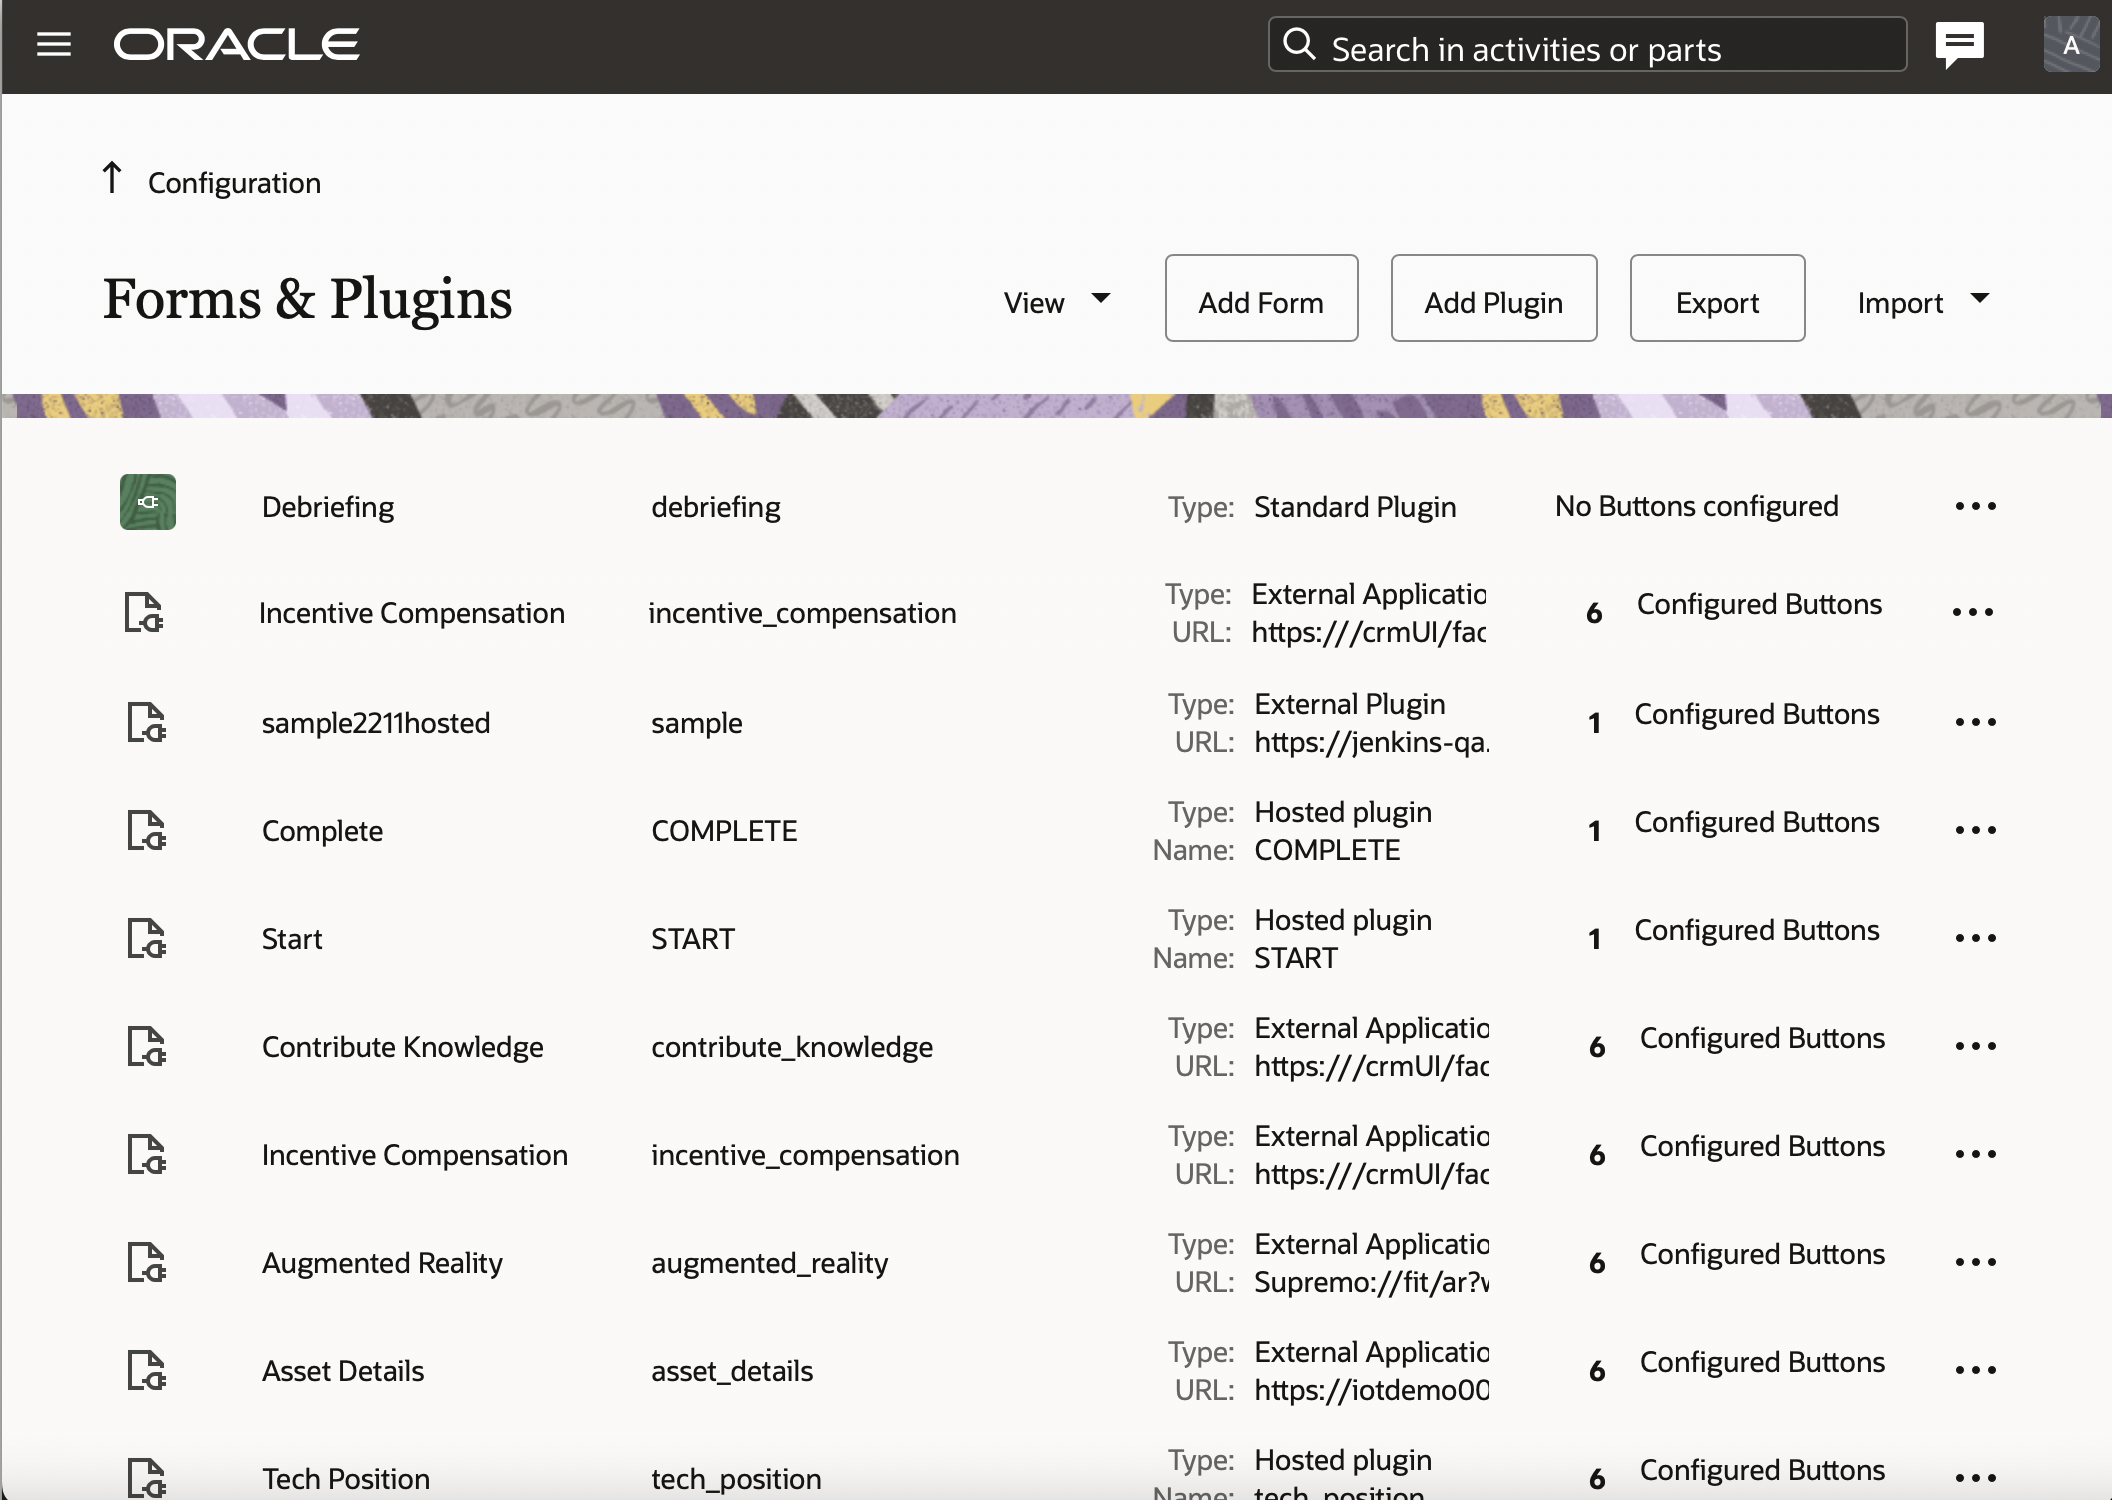Open three-dot menu for Complete row

coord(1975,830)
